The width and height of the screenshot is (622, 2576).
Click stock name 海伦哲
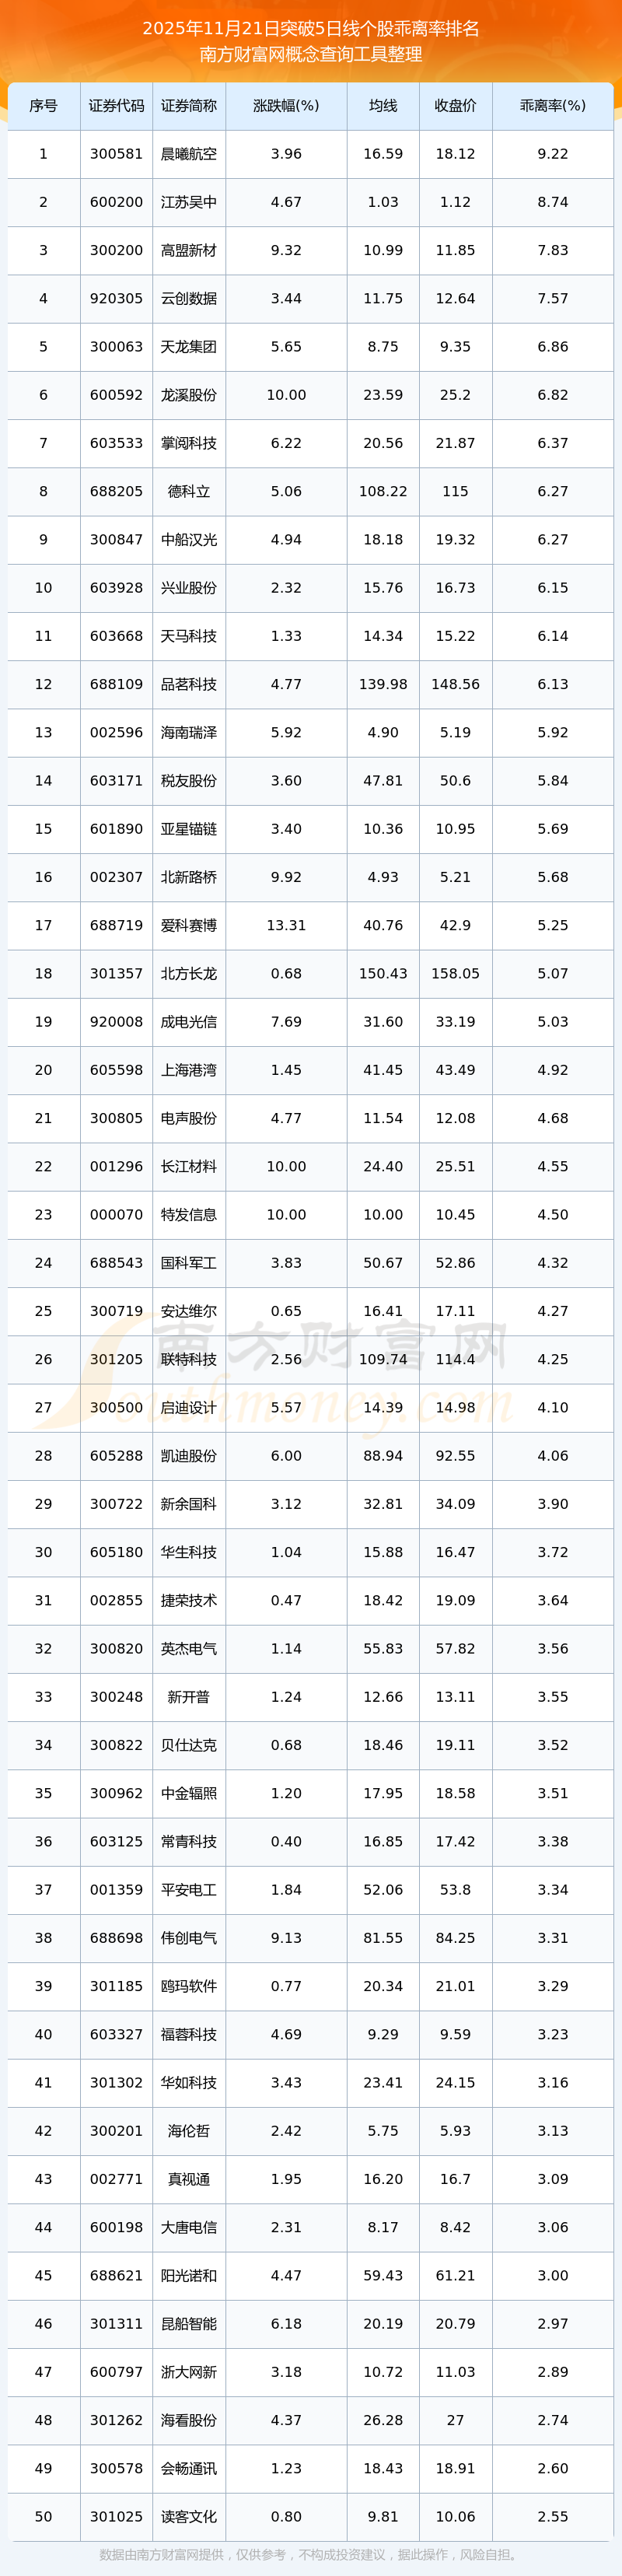coord(189,2131)
